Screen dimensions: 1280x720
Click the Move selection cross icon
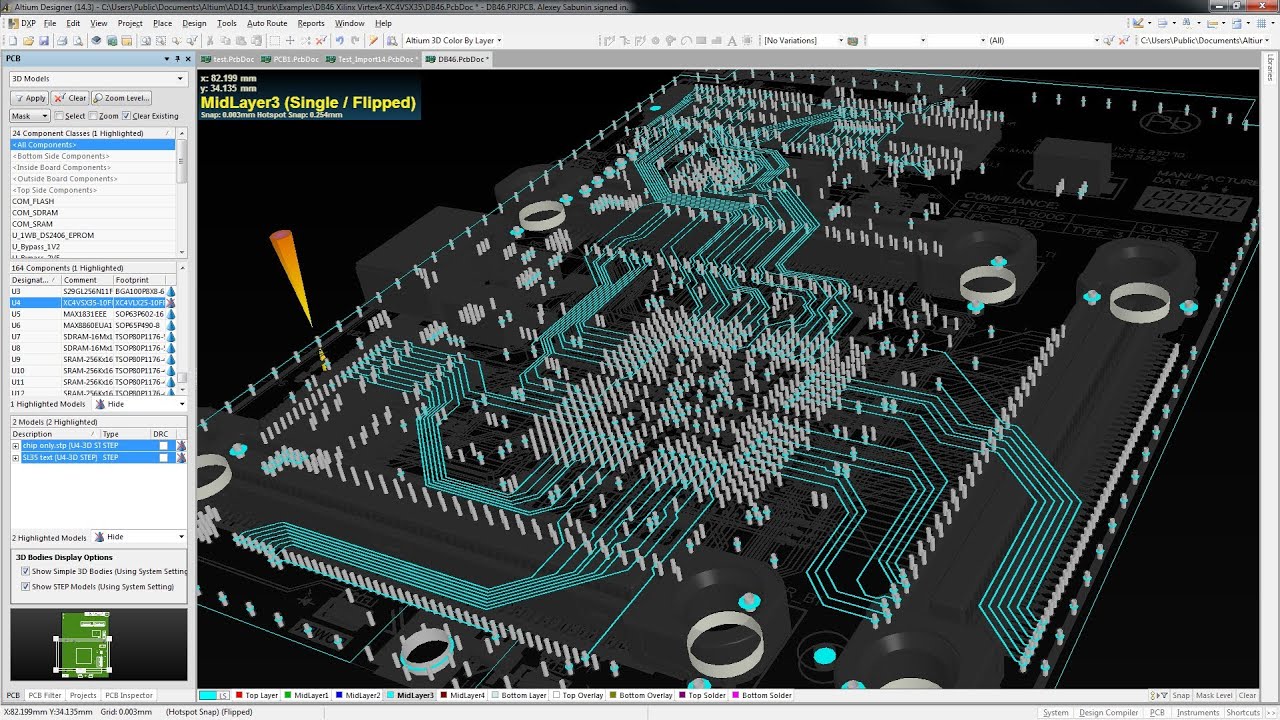click(290, 40)
